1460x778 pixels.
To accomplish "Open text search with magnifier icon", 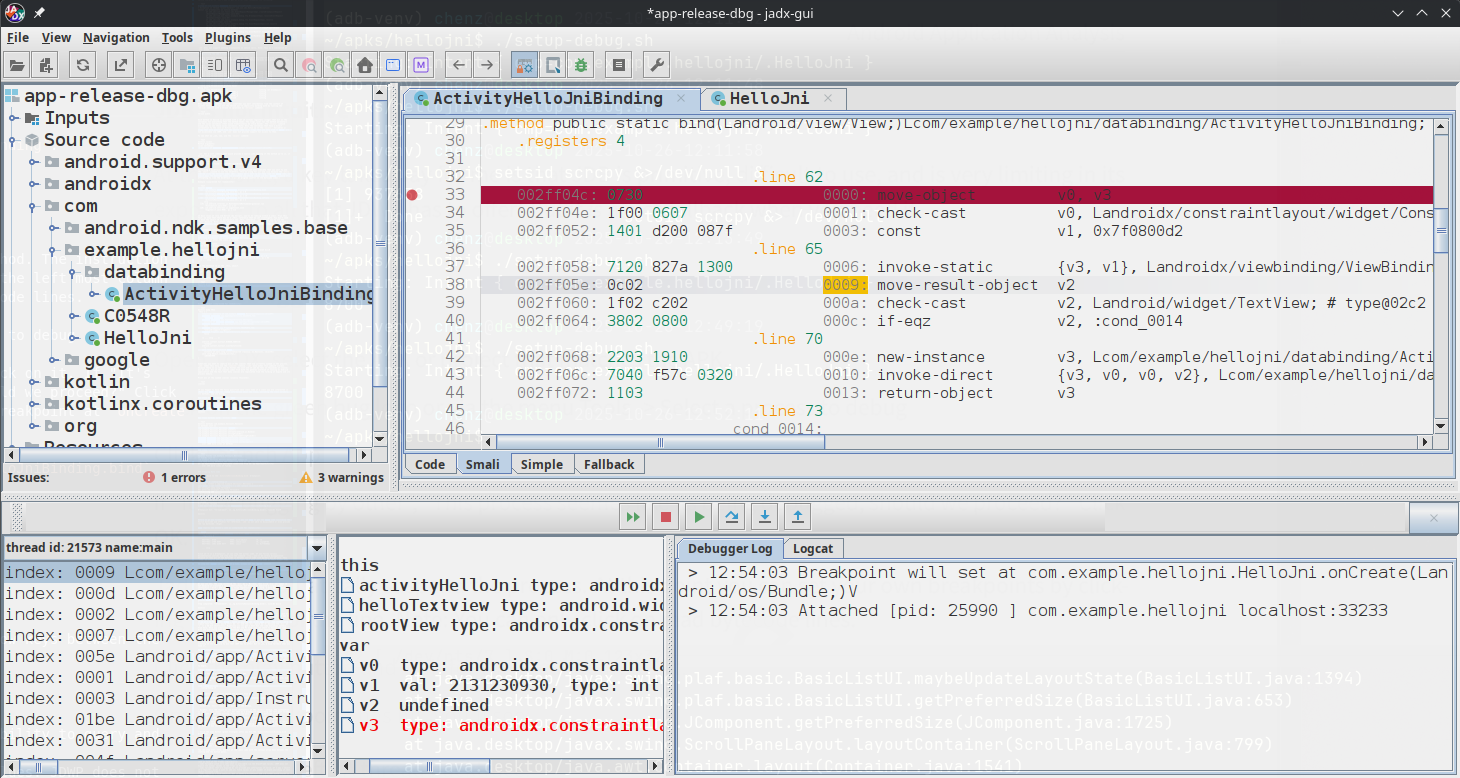I will click(x=281, y=66).
